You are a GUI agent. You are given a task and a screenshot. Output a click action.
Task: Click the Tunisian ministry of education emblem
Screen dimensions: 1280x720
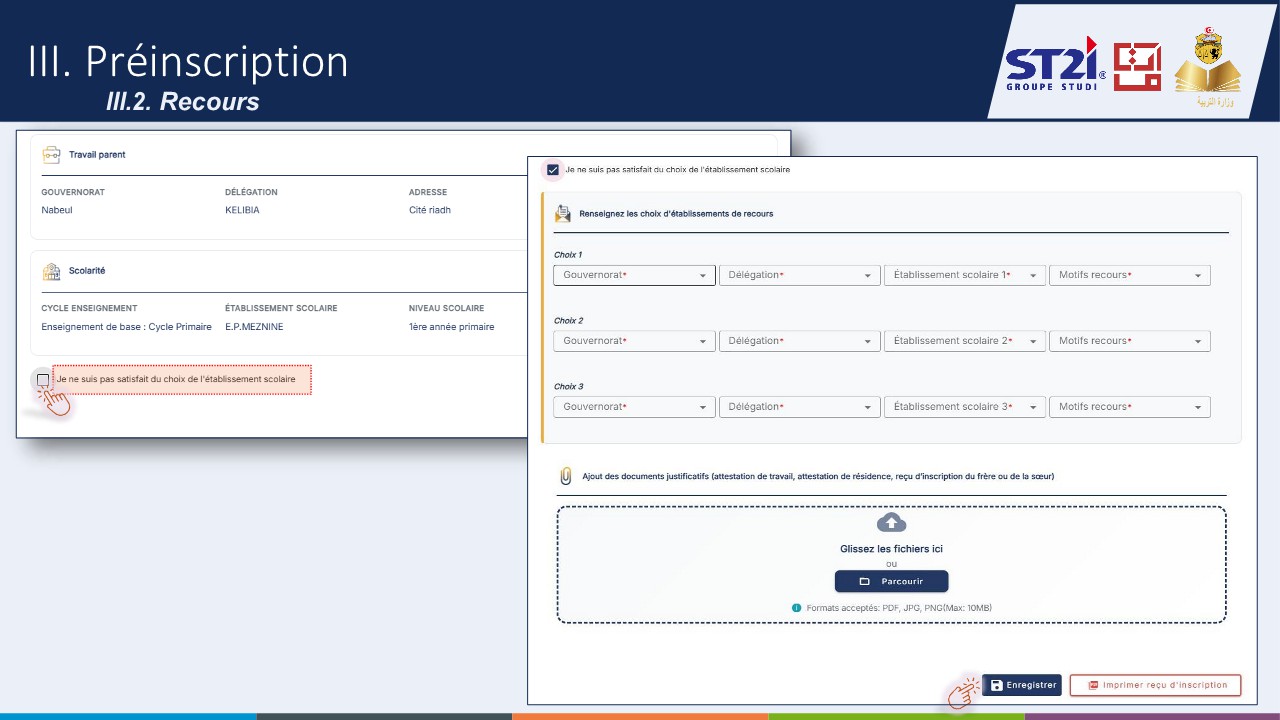pyautogui.click(x=1207, y=68)
